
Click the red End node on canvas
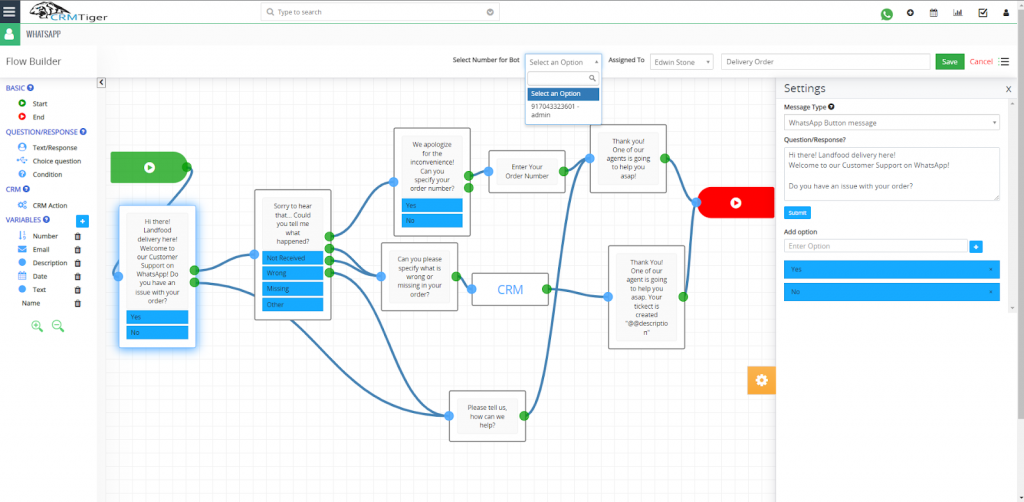[736, 202]
